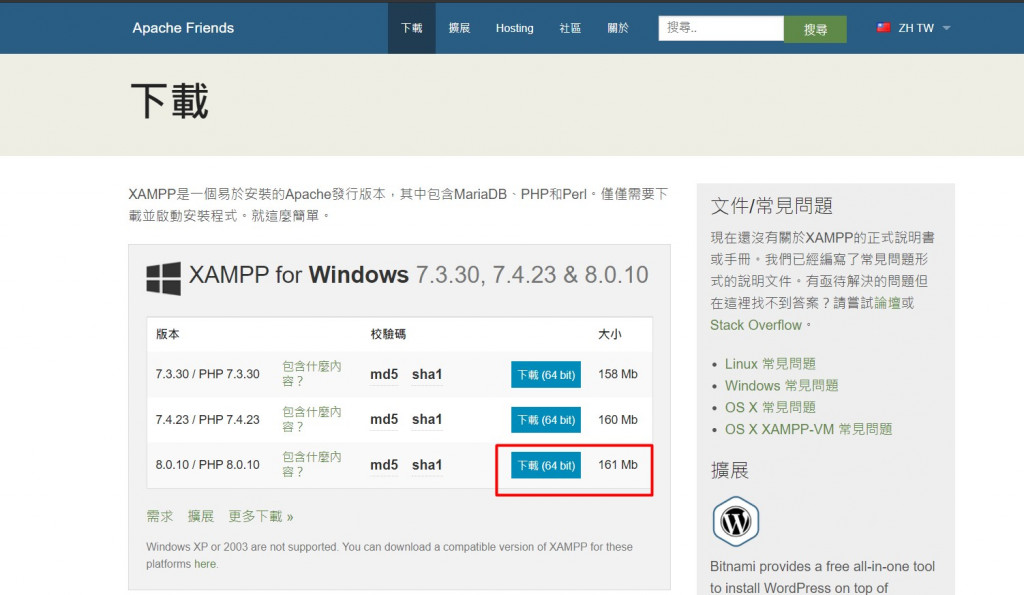1024x595 pixels.
Task: Select the 7.3.30 / PHP 7.3.30 version text
Action: click(207, 374)
